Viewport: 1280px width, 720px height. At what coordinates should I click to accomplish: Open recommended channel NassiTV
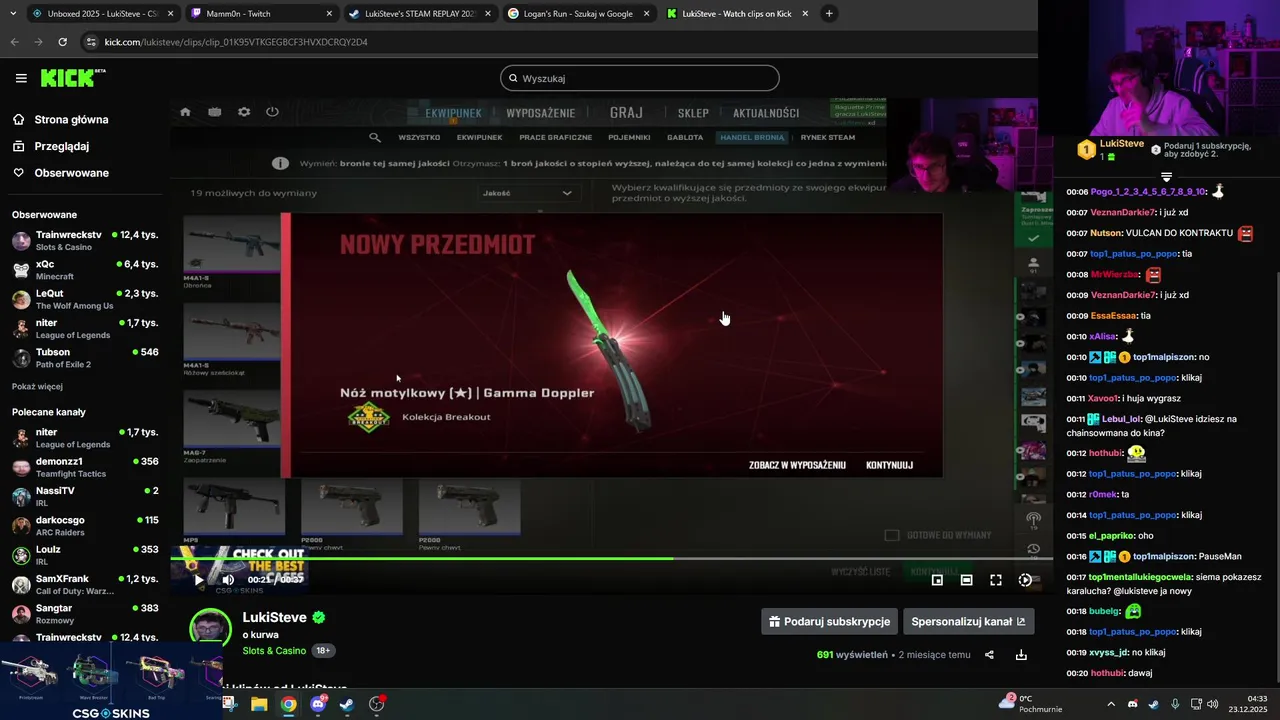click(x=83, y=496)
